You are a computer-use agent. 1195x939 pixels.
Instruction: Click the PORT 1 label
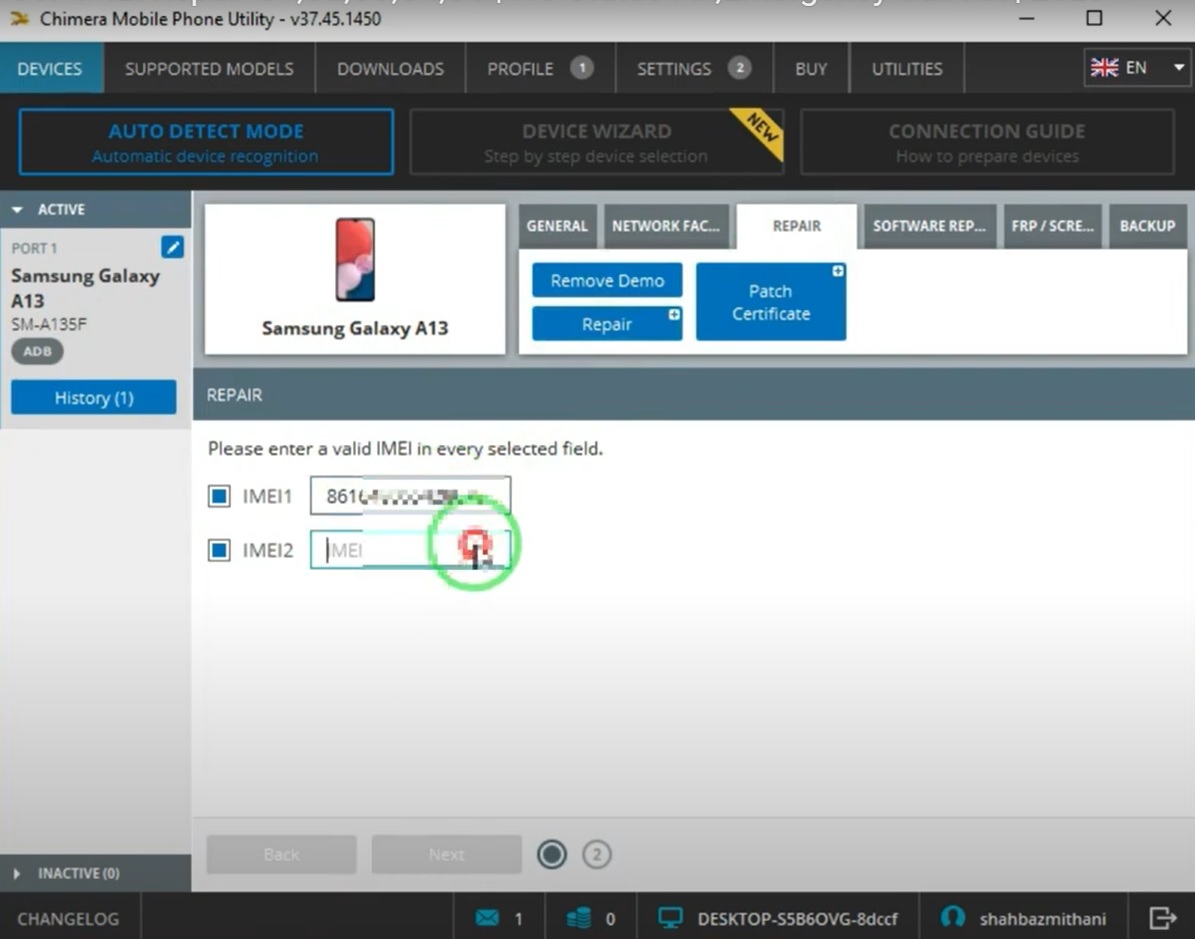tap(34, 248)
